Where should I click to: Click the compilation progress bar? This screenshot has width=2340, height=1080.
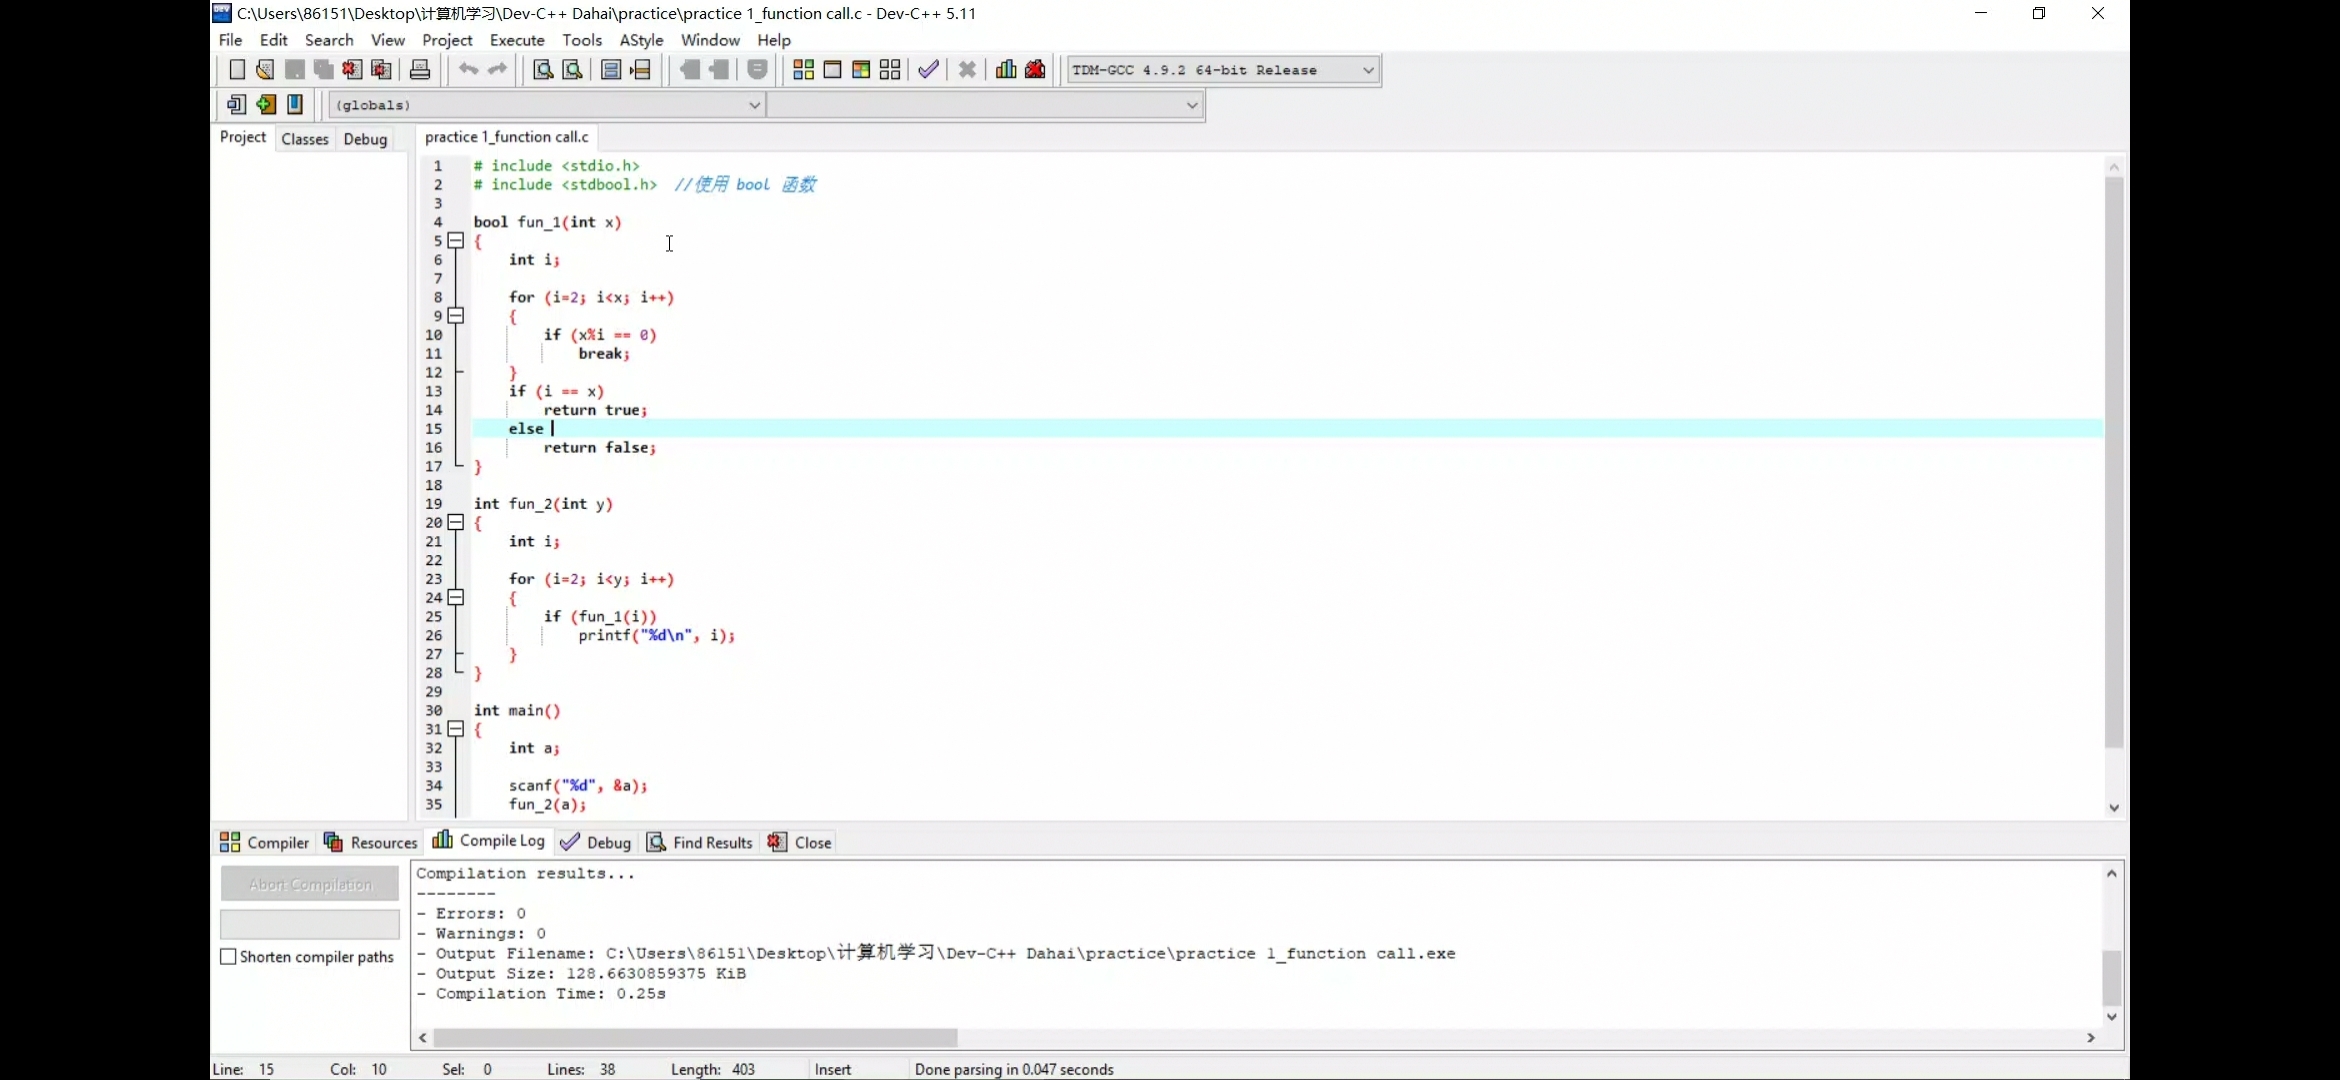pos(310,924)
